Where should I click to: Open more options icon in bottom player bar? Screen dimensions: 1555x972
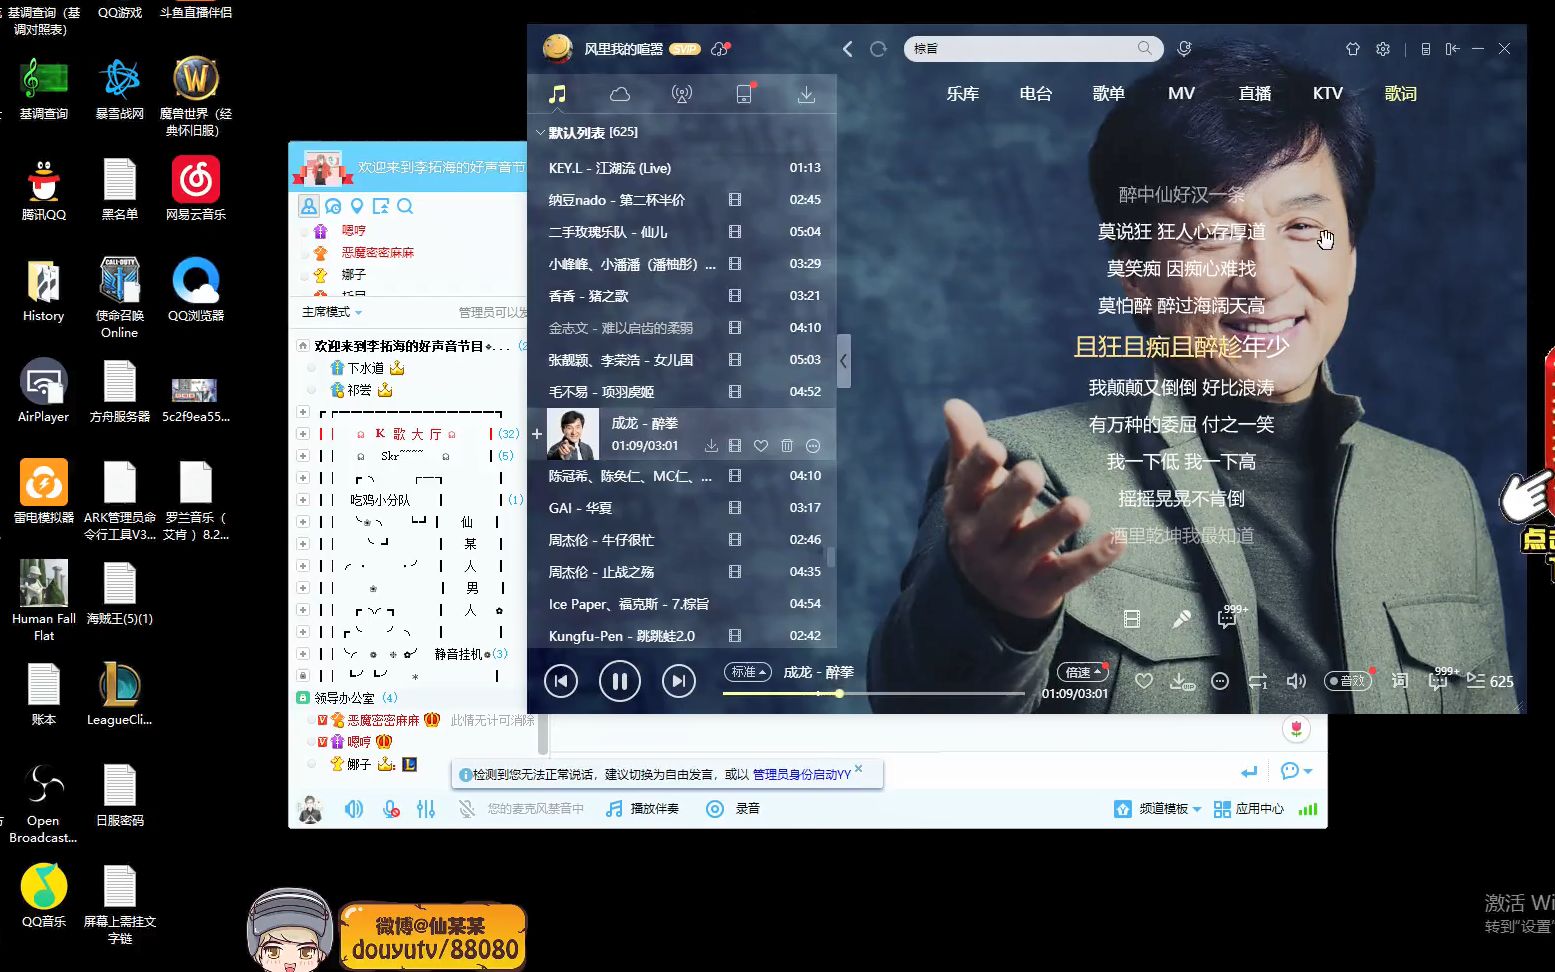1220,681
